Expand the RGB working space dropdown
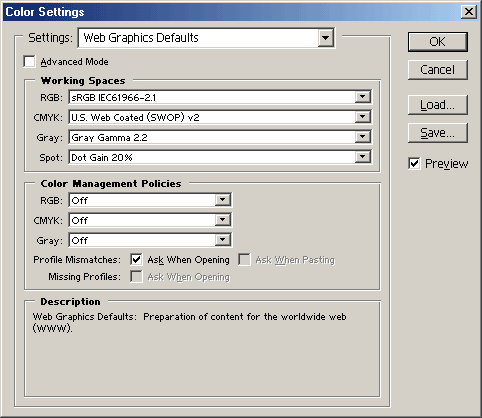The width and height of the screenshot is (482, 418). click(363, 97)
